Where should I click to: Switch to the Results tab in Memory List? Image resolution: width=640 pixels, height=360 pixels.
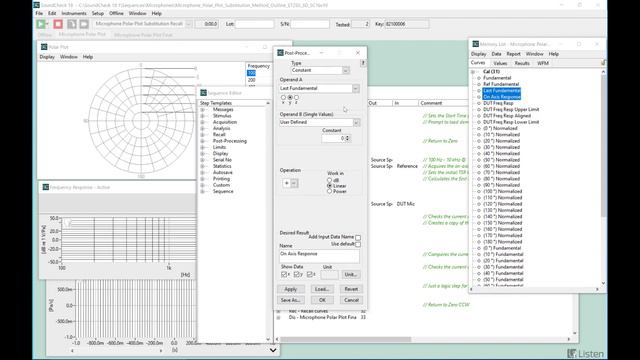(x=522, y=63)
